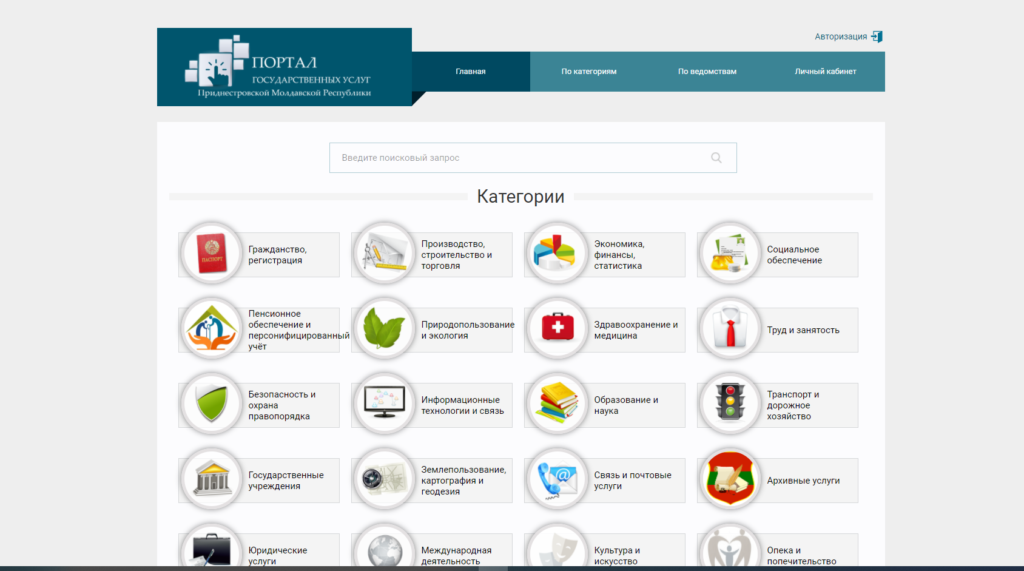The width and height of the screenshot is (1024, 571).
Task: Click the green leaf icon for Природопользование
Action: (x=385, y=329)
